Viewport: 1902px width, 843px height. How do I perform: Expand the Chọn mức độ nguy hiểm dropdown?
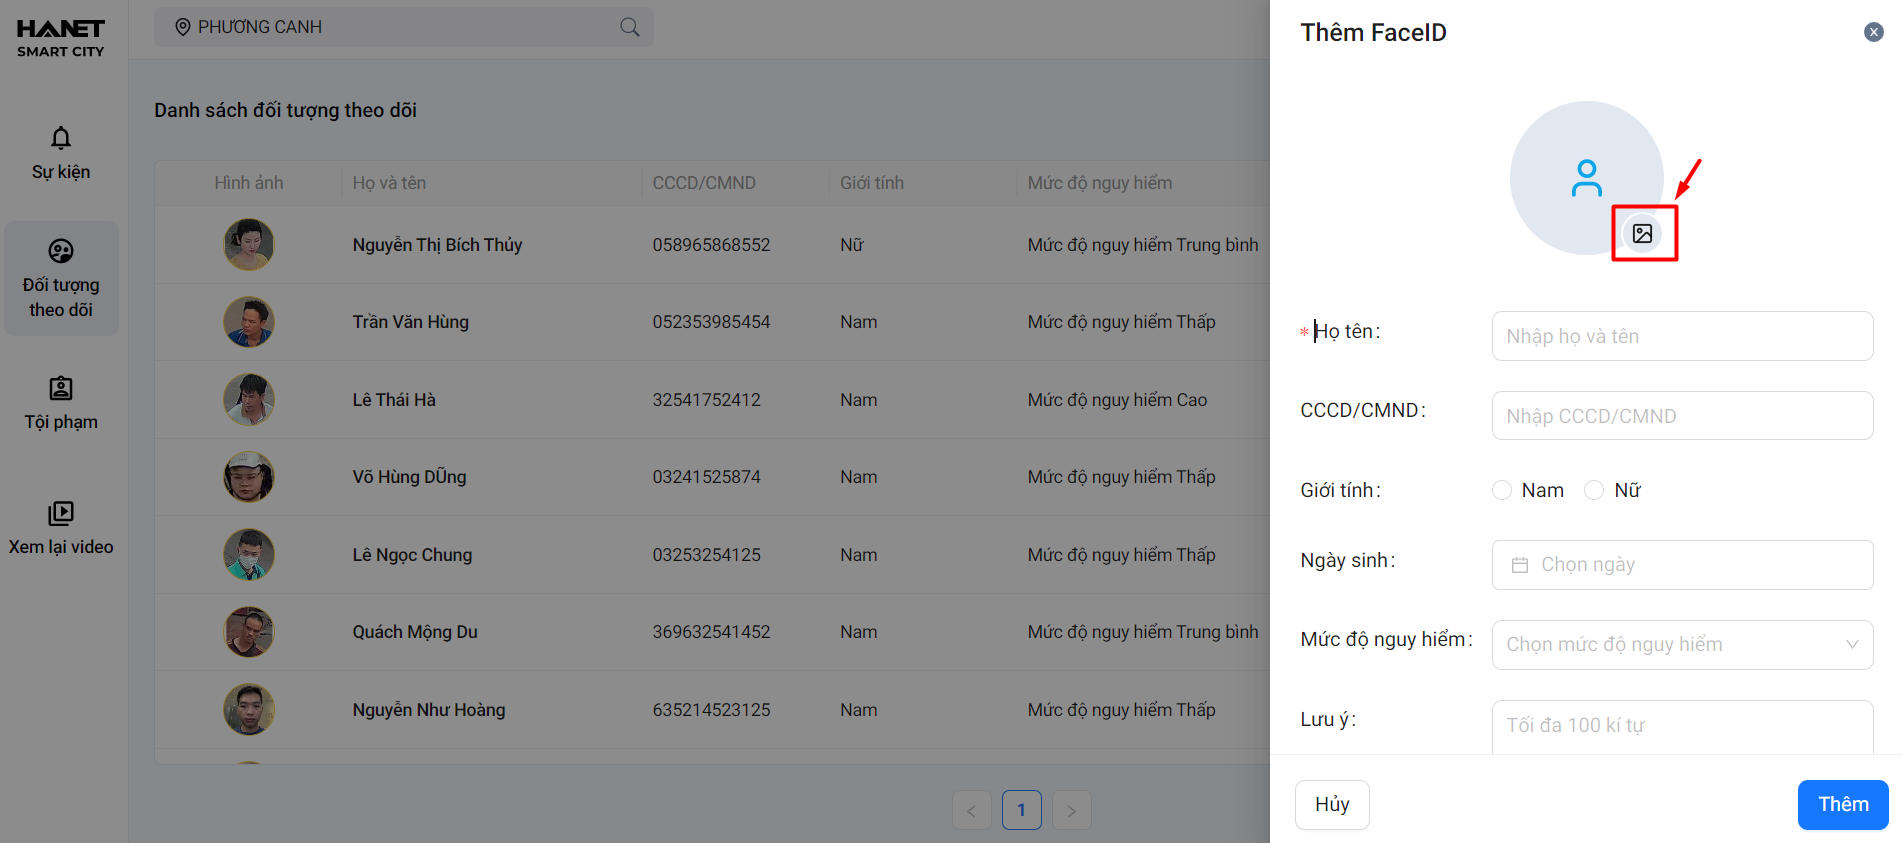pyautogui.click(x=1682, y=645)
